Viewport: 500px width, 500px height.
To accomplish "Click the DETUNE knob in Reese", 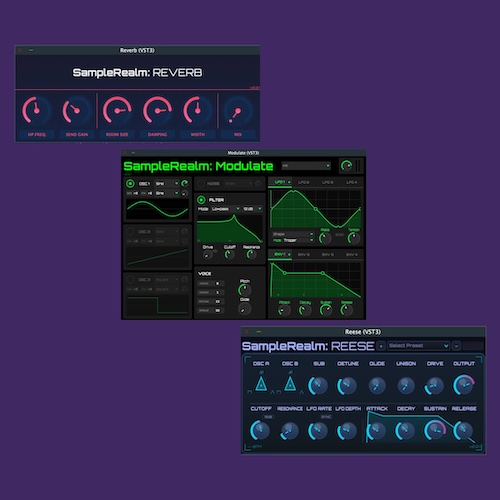I will click(347, 386).
